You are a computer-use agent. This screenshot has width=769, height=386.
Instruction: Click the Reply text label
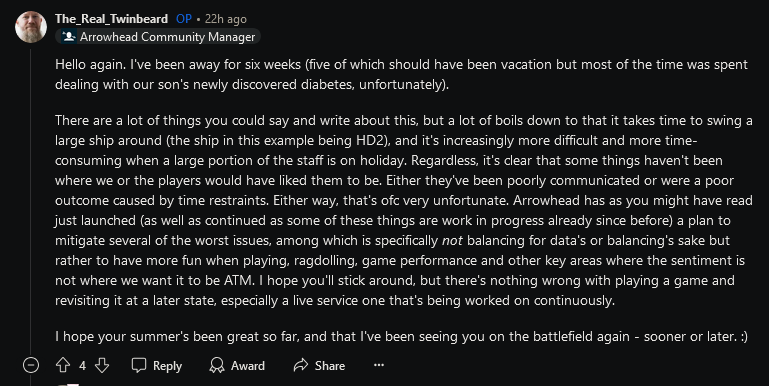click(x=167, y=366)
